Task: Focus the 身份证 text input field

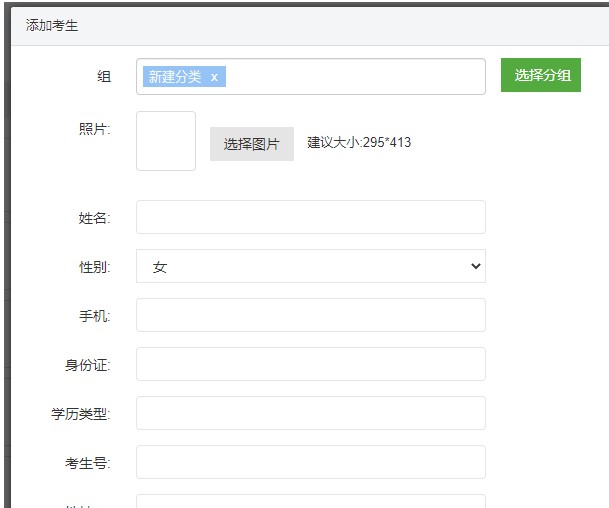Action: click(310, 364)
